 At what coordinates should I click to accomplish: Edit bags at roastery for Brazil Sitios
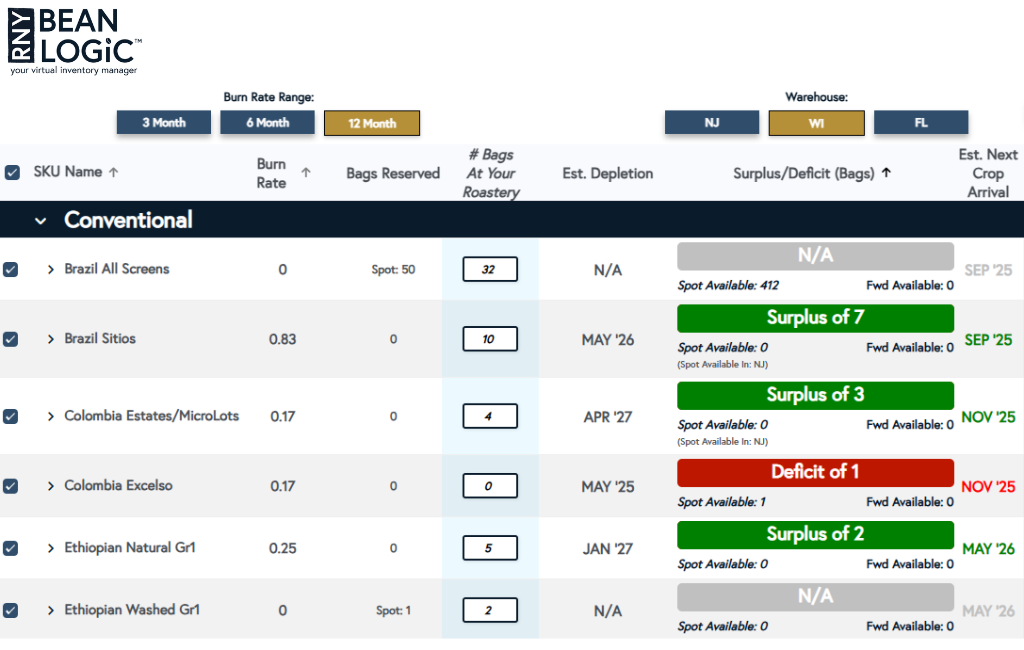(490, 338)
